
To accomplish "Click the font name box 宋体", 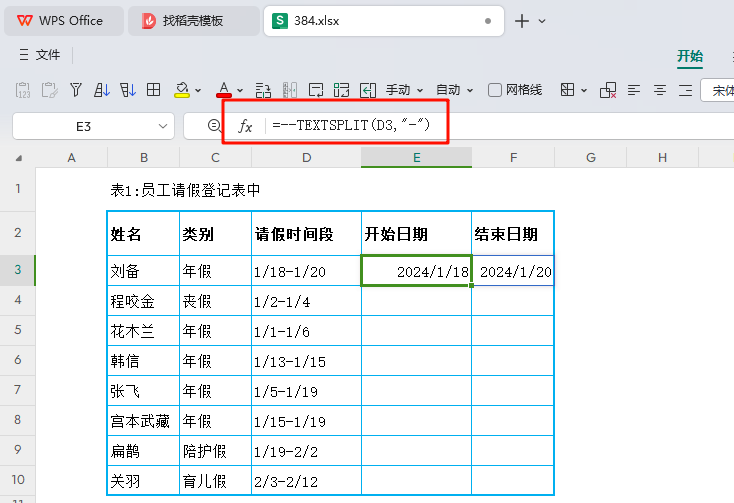I will [x=718, y=90].
